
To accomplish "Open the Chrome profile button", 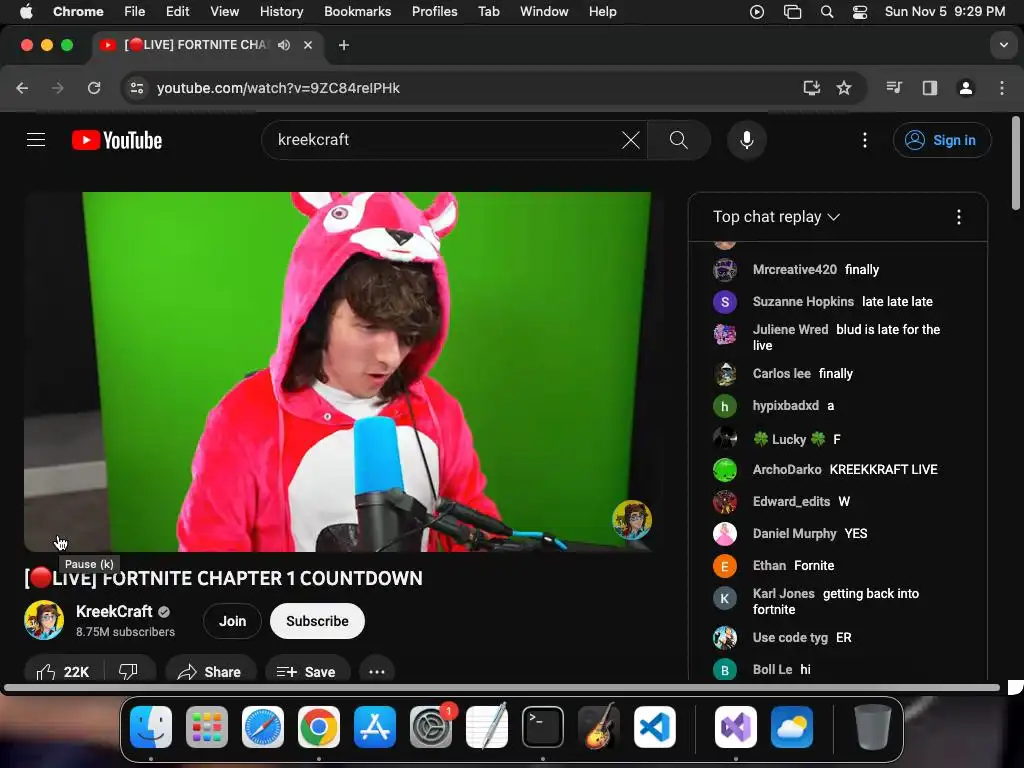I will pyautogui.click(x=966, y=88).
